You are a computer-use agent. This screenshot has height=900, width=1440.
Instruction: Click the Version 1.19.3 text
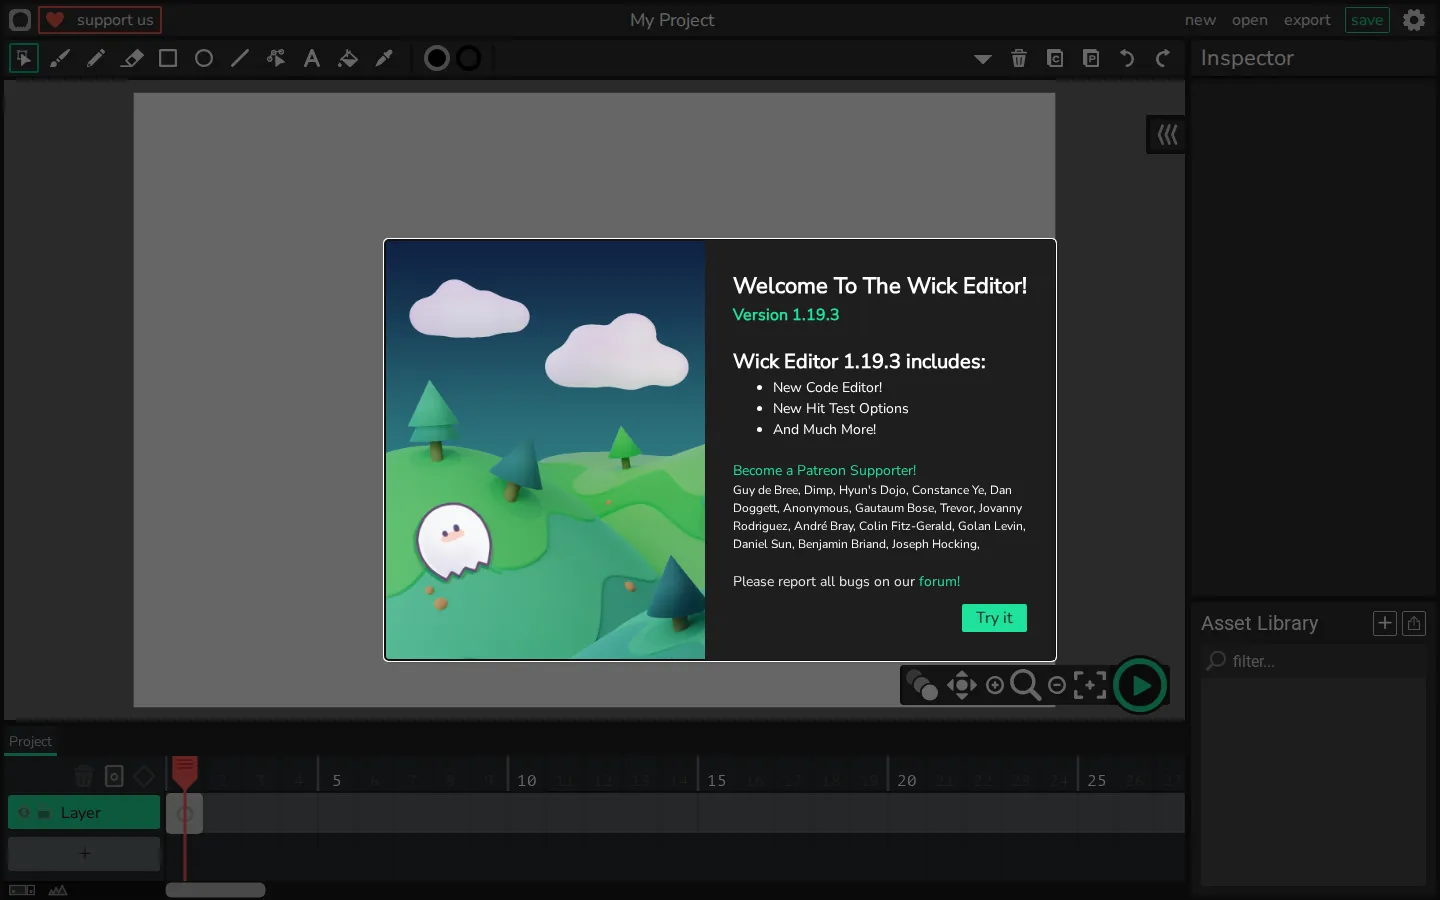pos(786,315)
